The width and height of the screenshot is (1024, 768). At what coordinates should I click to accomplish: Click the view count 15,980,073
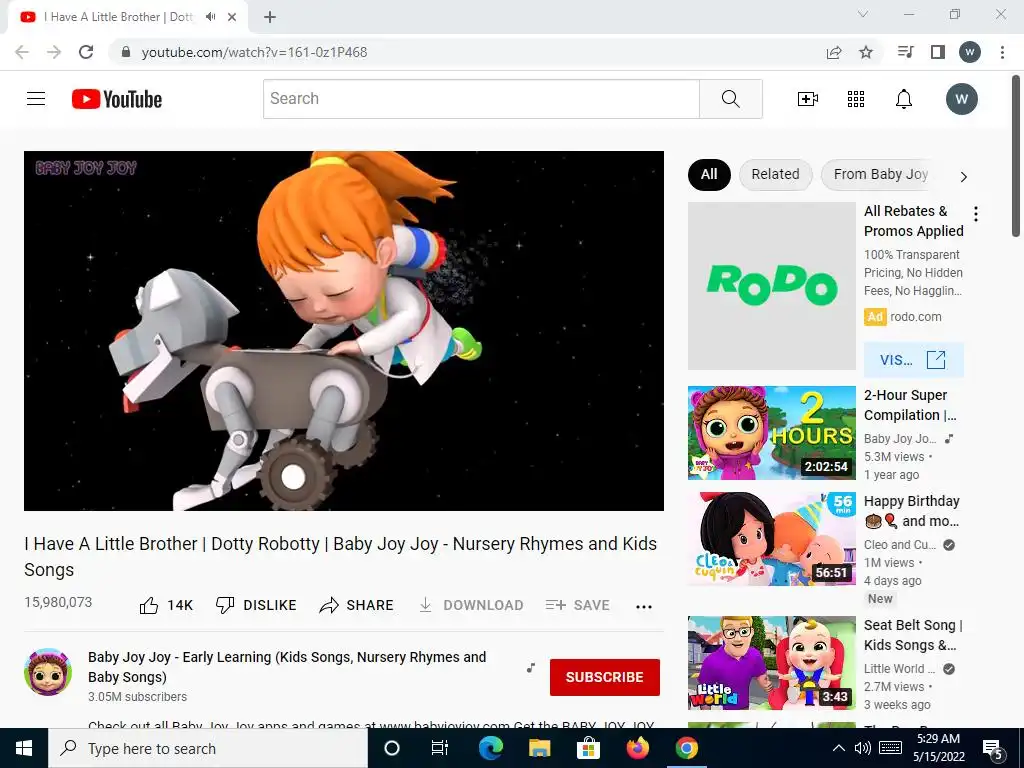58,602
